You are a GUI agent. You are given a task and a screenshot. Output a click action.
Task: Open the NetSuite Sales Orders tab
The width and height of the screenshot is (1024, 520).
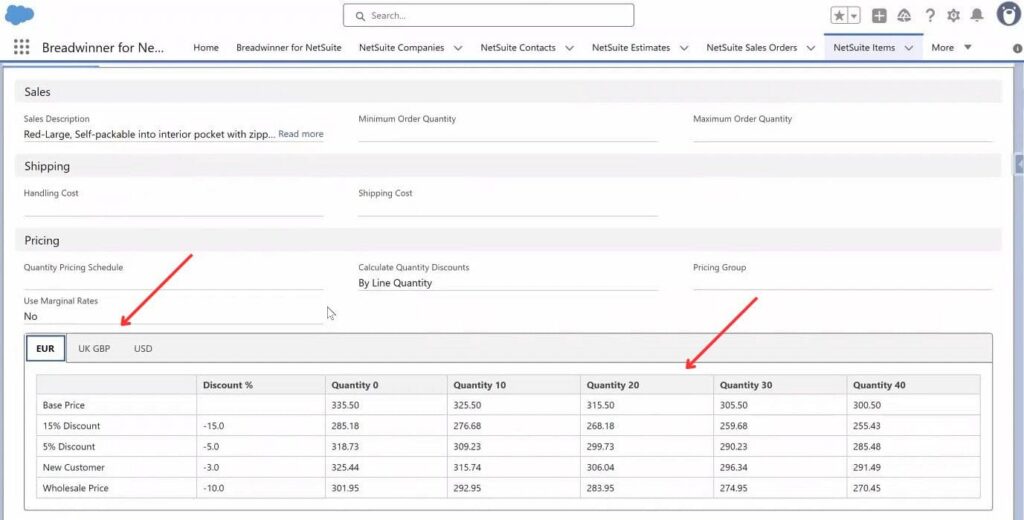click(752, 48)
